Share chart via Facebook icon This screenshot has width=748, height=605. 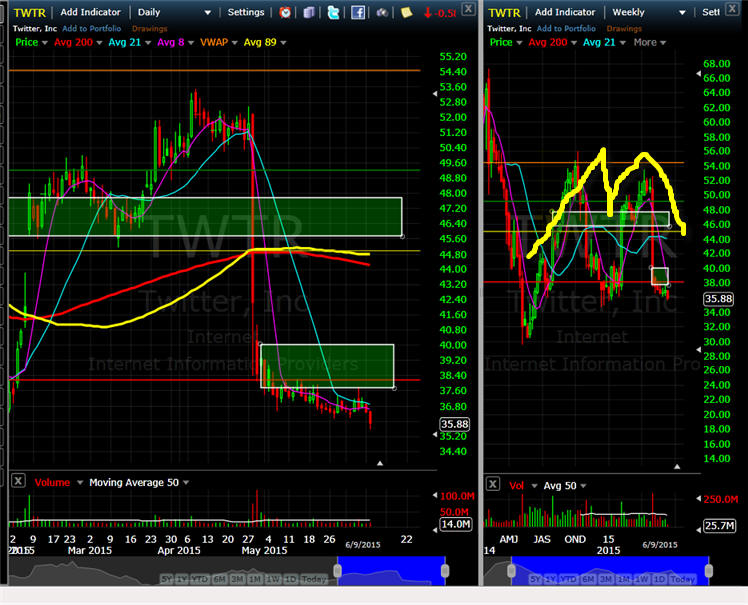coord(358,12)
